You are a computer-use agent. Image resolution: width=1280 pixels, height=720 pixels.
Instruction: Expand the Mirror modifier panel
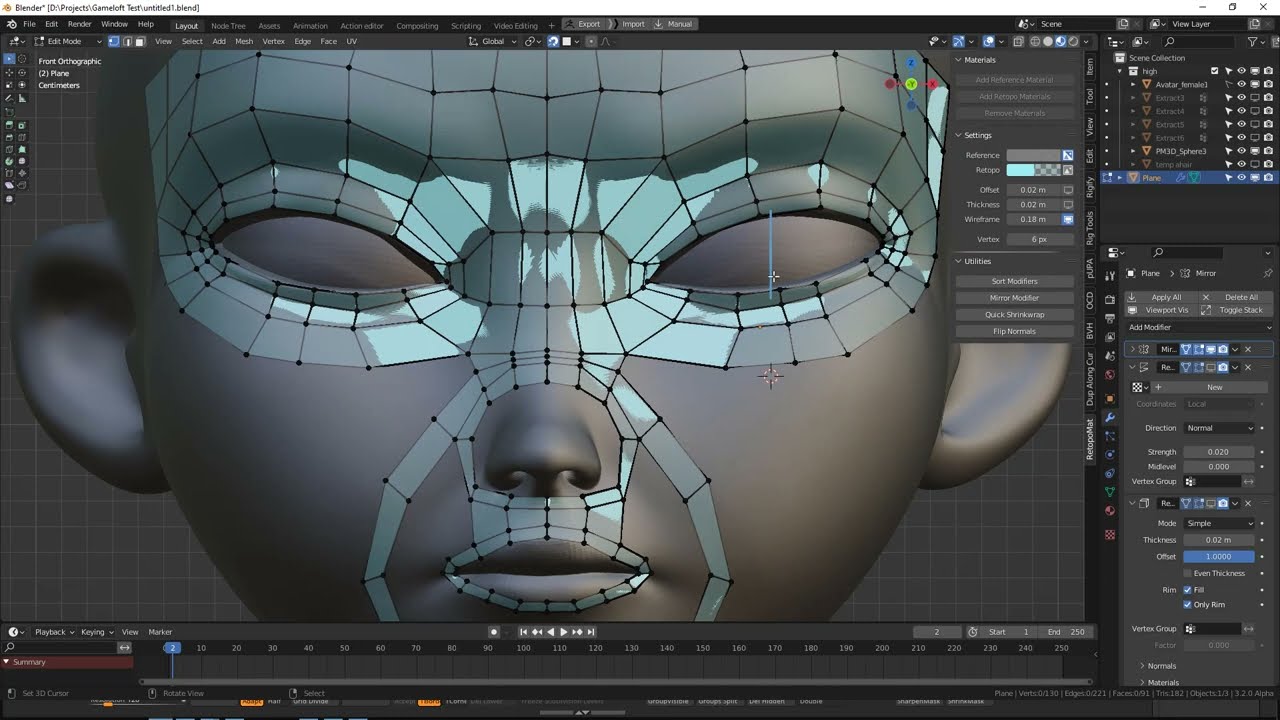1133,349
